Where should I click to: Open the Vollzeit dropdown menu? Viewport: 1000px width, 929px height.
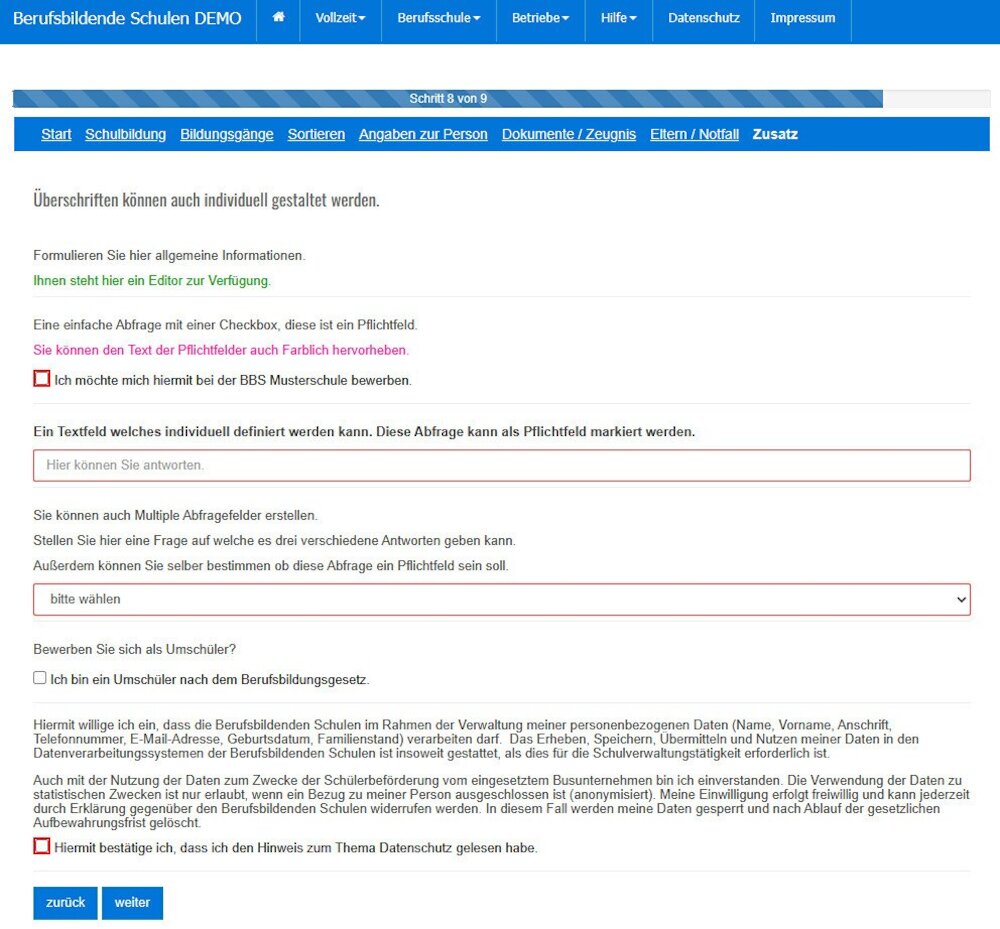tap(340, 18)
